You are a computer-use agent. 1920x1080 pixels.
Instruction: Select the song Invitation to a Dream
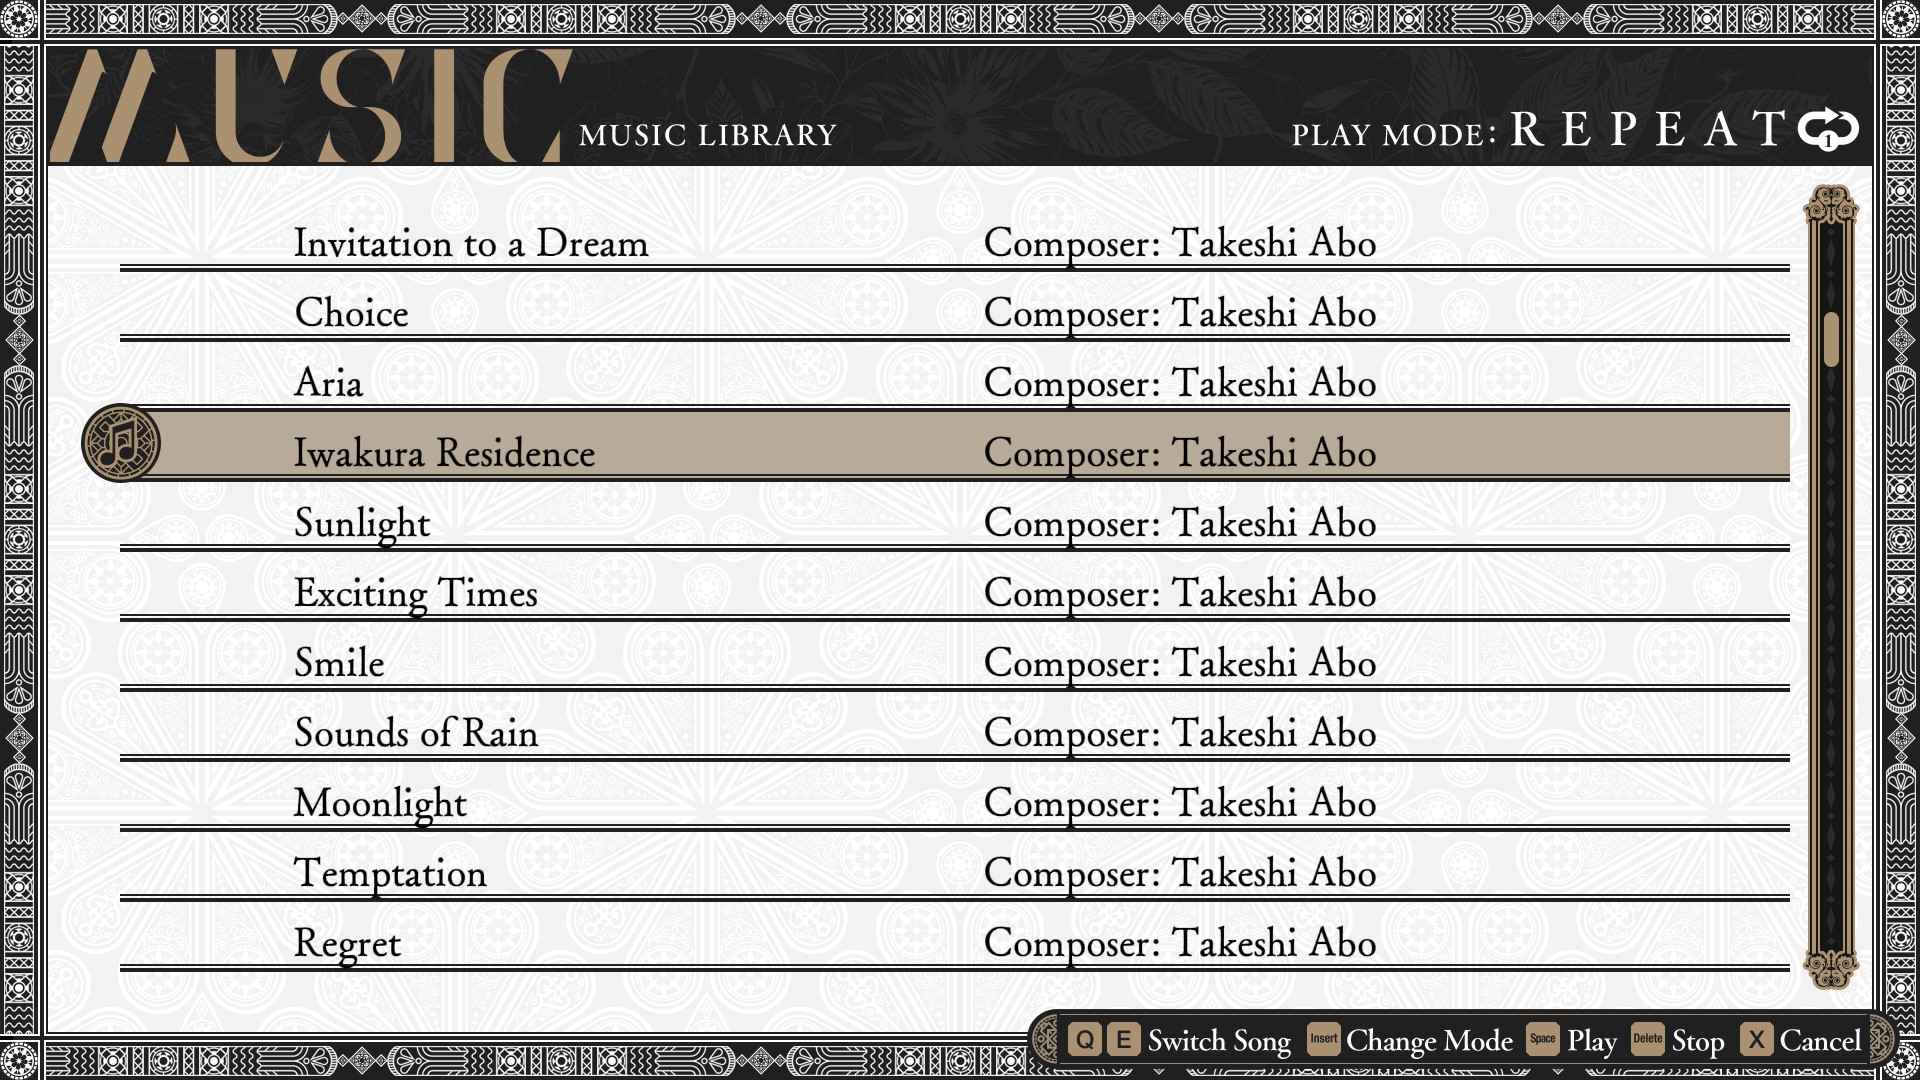[471, 243]
